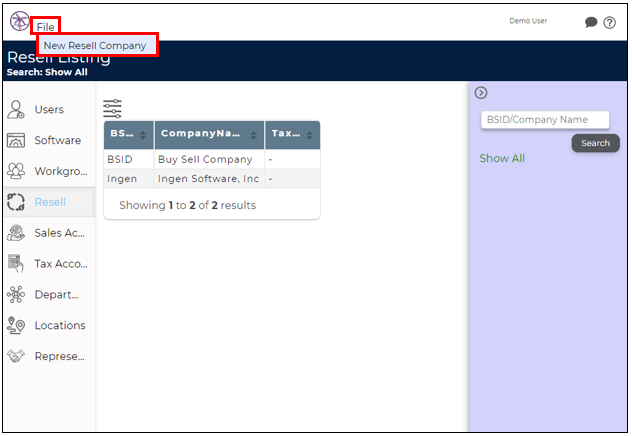Image resolution: width=632 pixels, height=436 pixels.
Task: Focus the BSID/Company Name search field
Action: (545, 120)
